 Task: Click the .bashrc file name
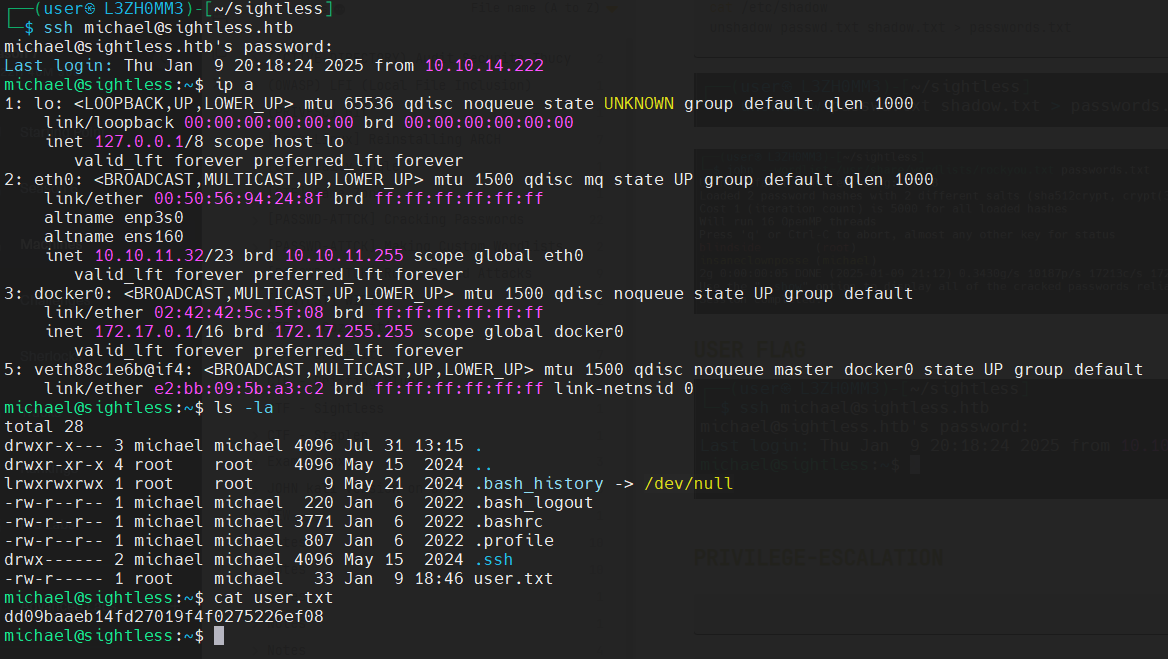(x=509, y=521)
